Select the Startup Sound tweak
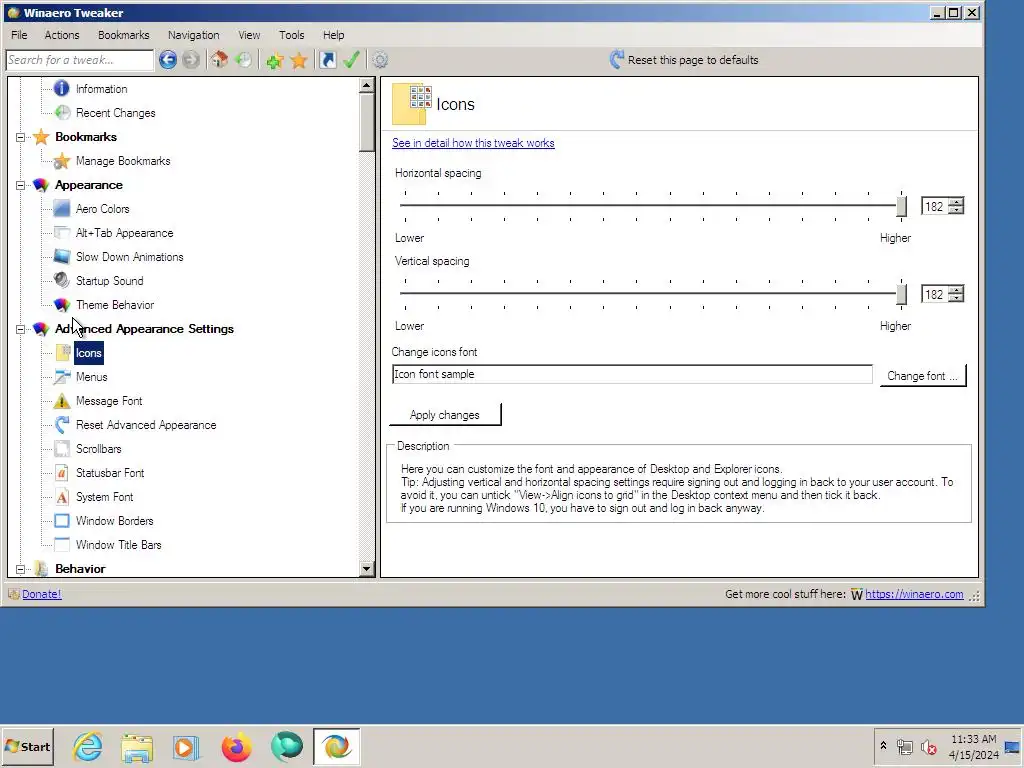Screen dimensions: 1024x768 tap(109, 281)
